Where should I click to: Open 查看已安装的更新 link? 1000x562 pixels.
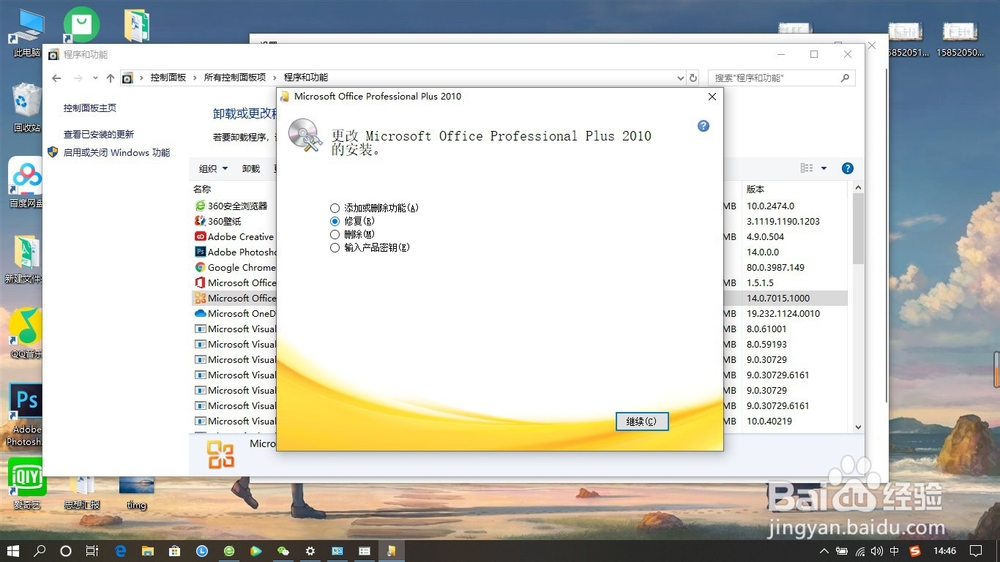point(99,134)
